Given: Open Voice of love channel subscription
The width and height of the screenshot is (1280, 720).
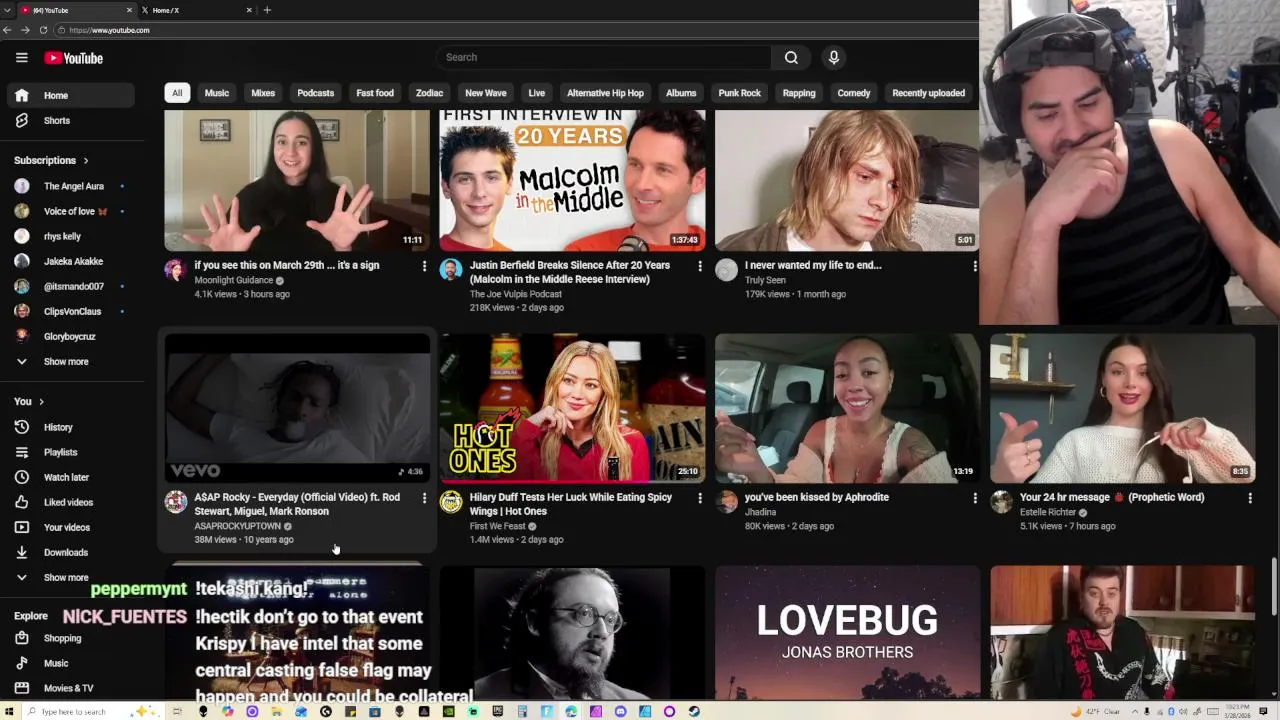Looking at the screenshot, I should coord(70,211).
